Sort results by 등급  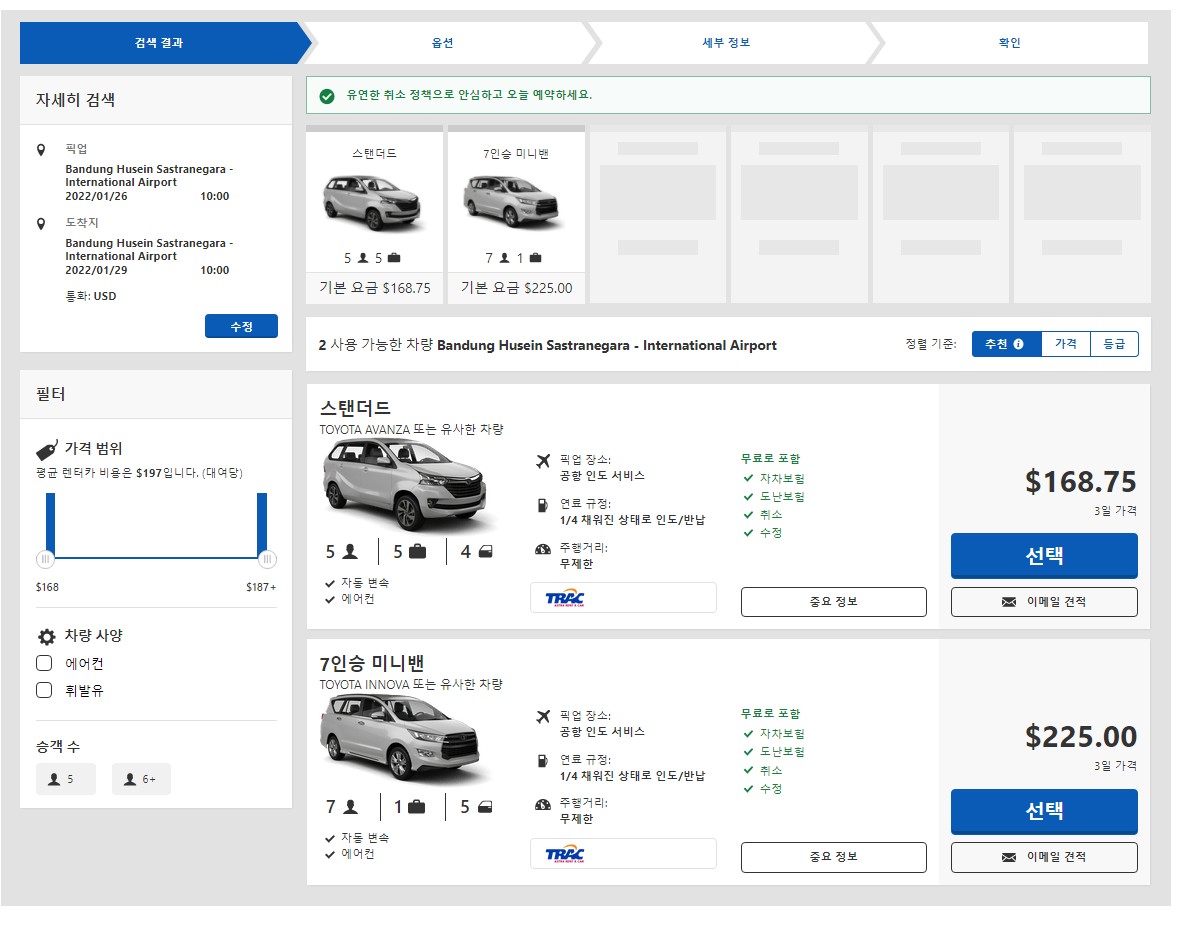(1113, 344)
